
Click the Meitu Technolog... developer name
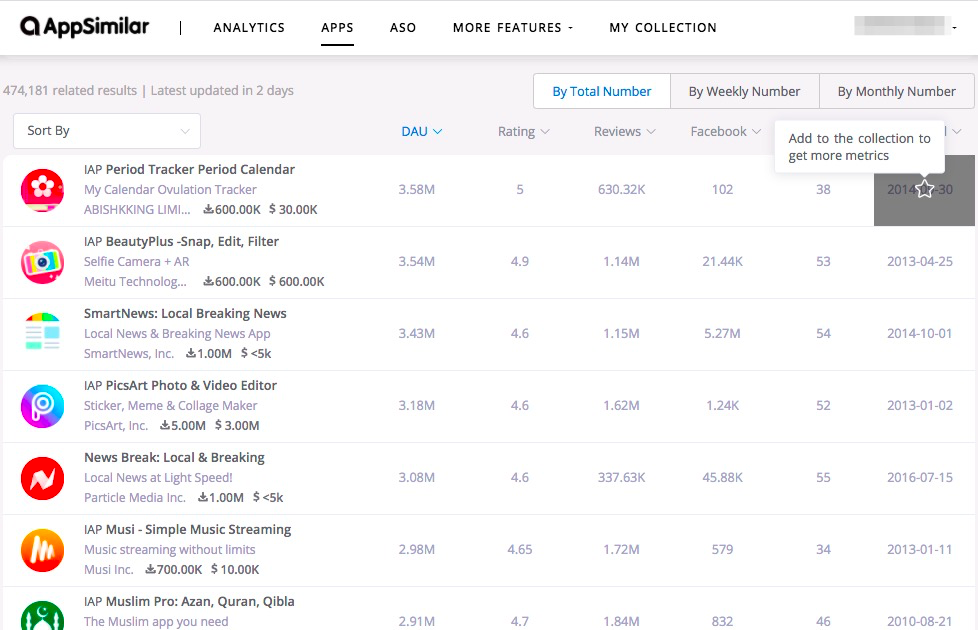point(135,282)
